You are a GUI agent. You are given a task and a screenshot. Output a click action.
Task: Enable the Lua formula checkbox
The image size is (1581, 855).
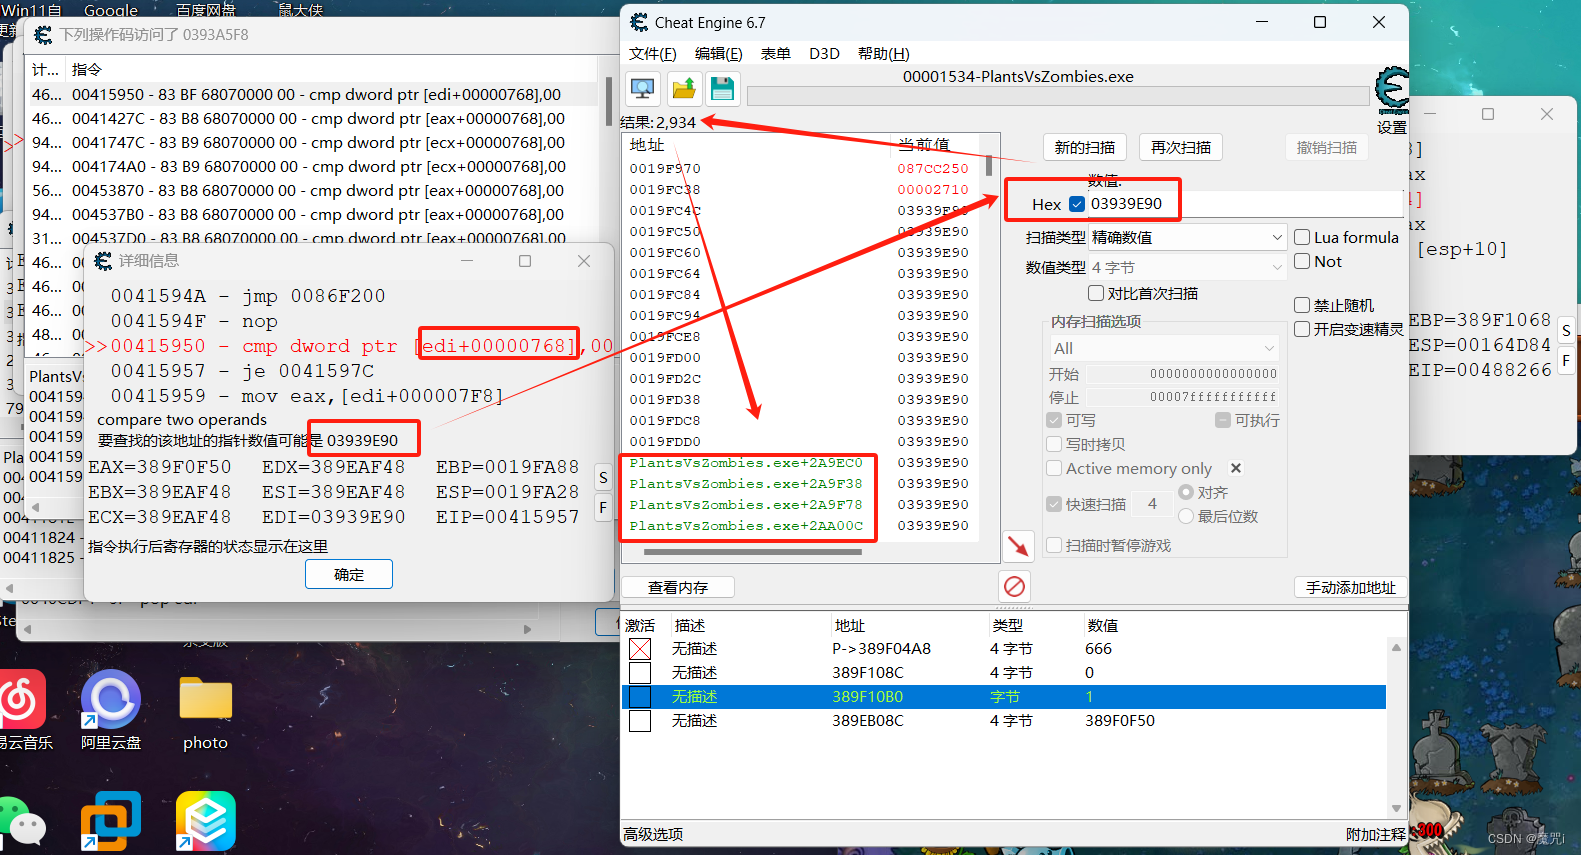[x=1302, y=237]
